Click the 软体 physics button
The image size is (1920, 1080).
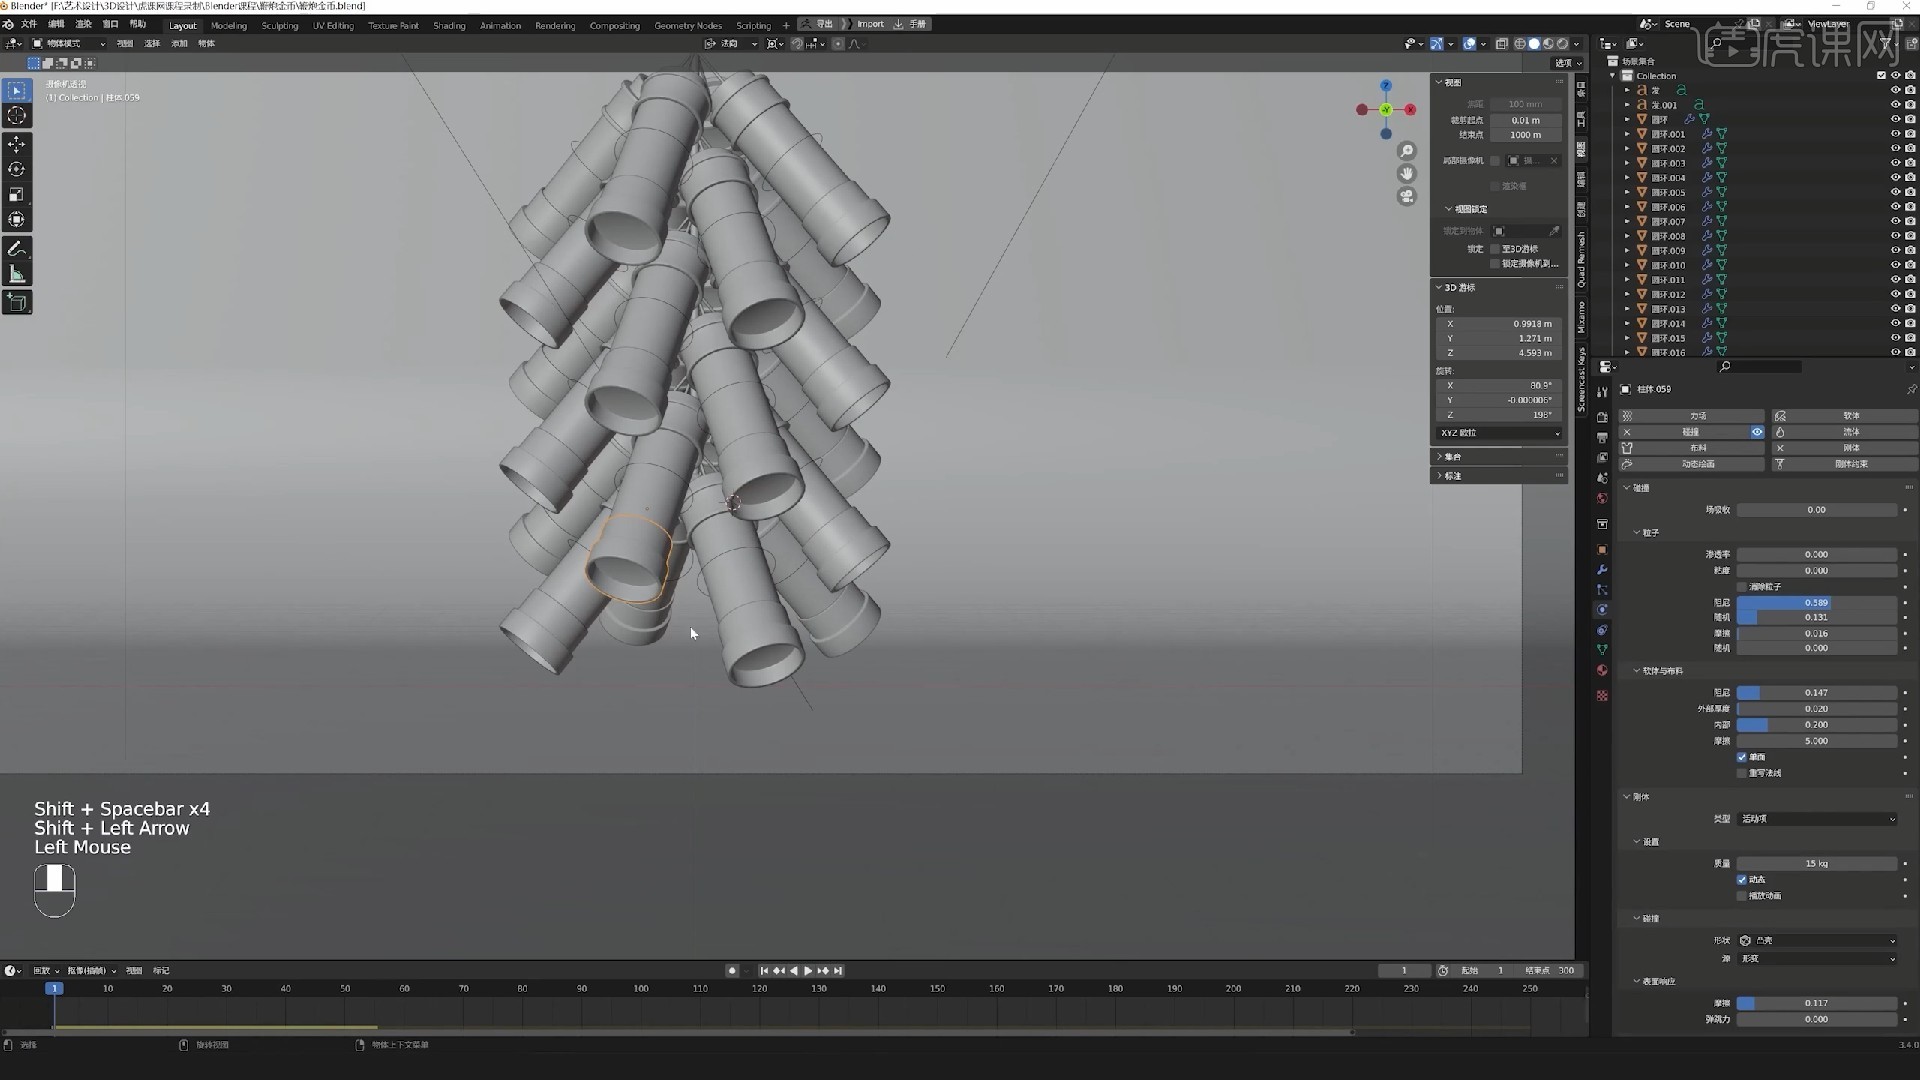[x=1845, y=416]
